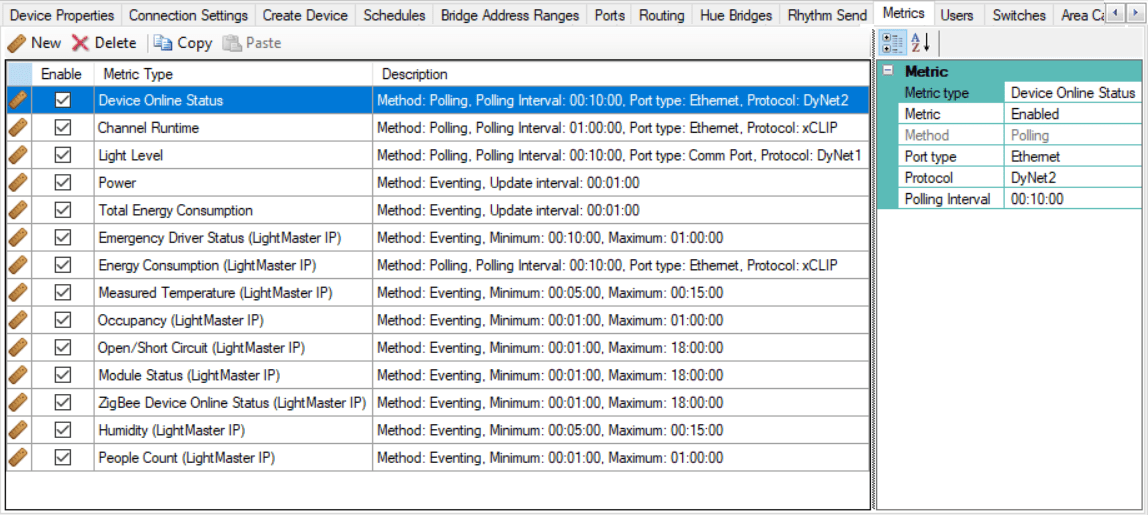The image size is (1148, 515).
Task: Go to Bridge Address Ranges tab
Action: 510,15
